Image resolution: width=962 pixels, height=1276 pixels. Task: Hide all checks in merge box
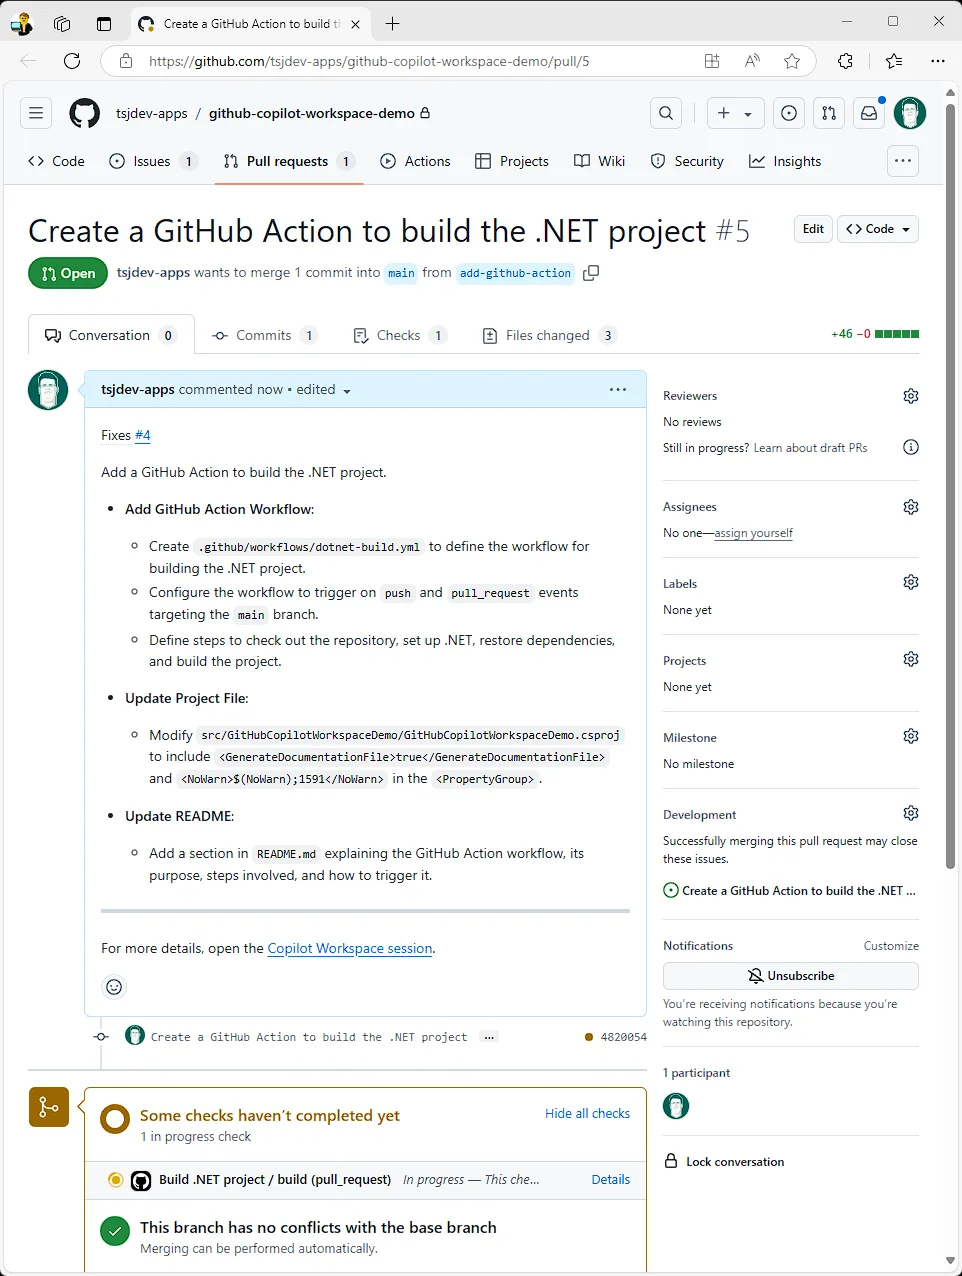(x=587, y=1113)
